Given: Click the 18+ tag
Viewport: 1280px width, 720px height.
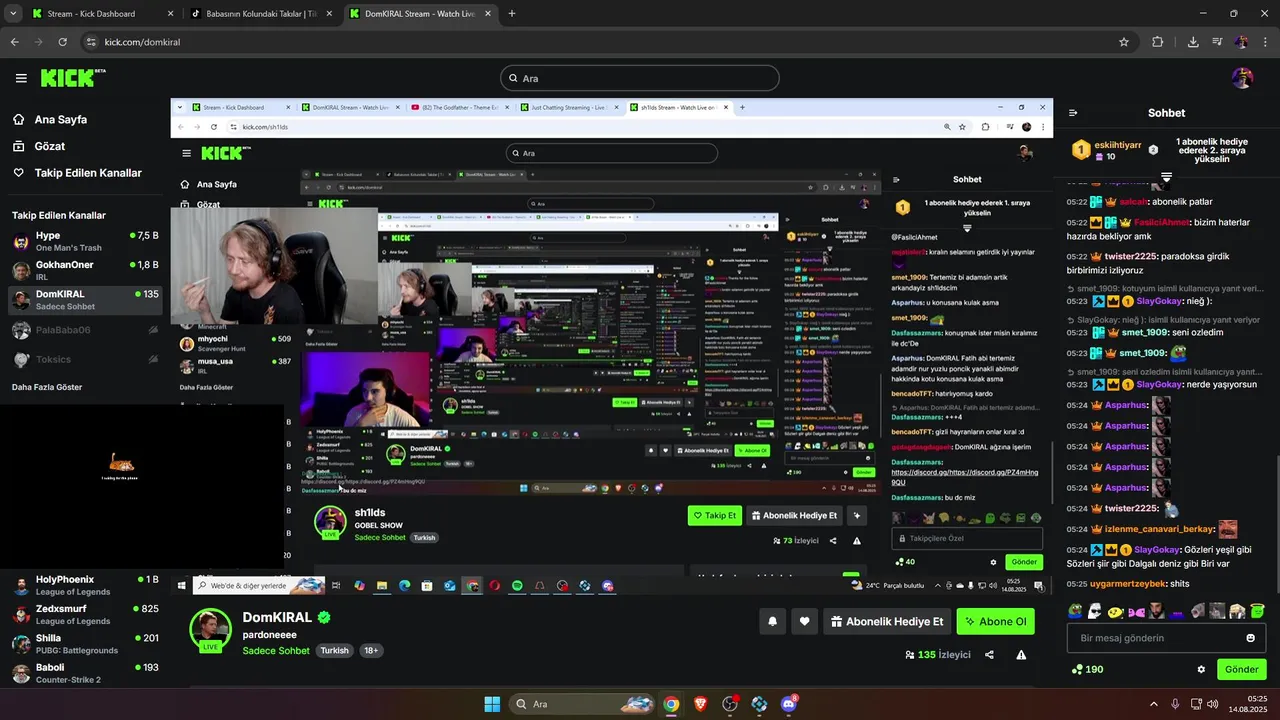Looking at the screenshot, I should tap(371, 650).
